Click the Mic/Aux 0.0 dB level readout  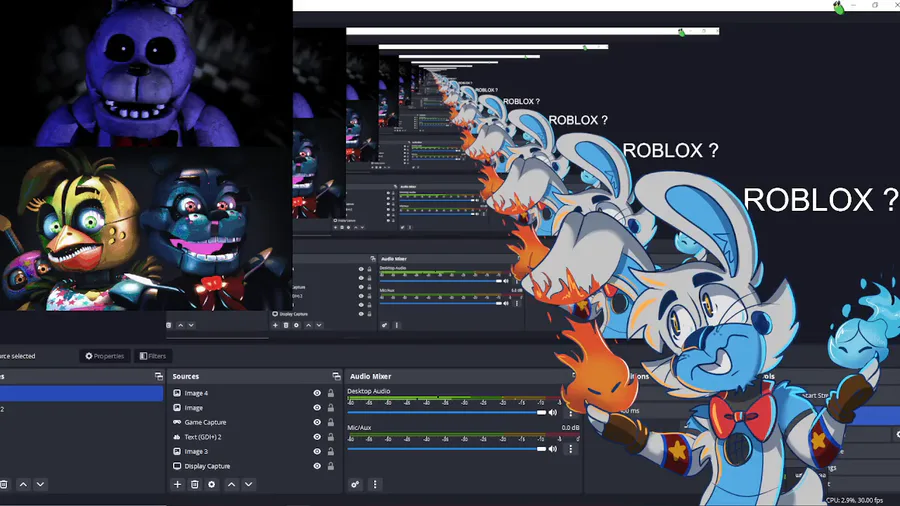pyautogui.click(x=570, y=427)
